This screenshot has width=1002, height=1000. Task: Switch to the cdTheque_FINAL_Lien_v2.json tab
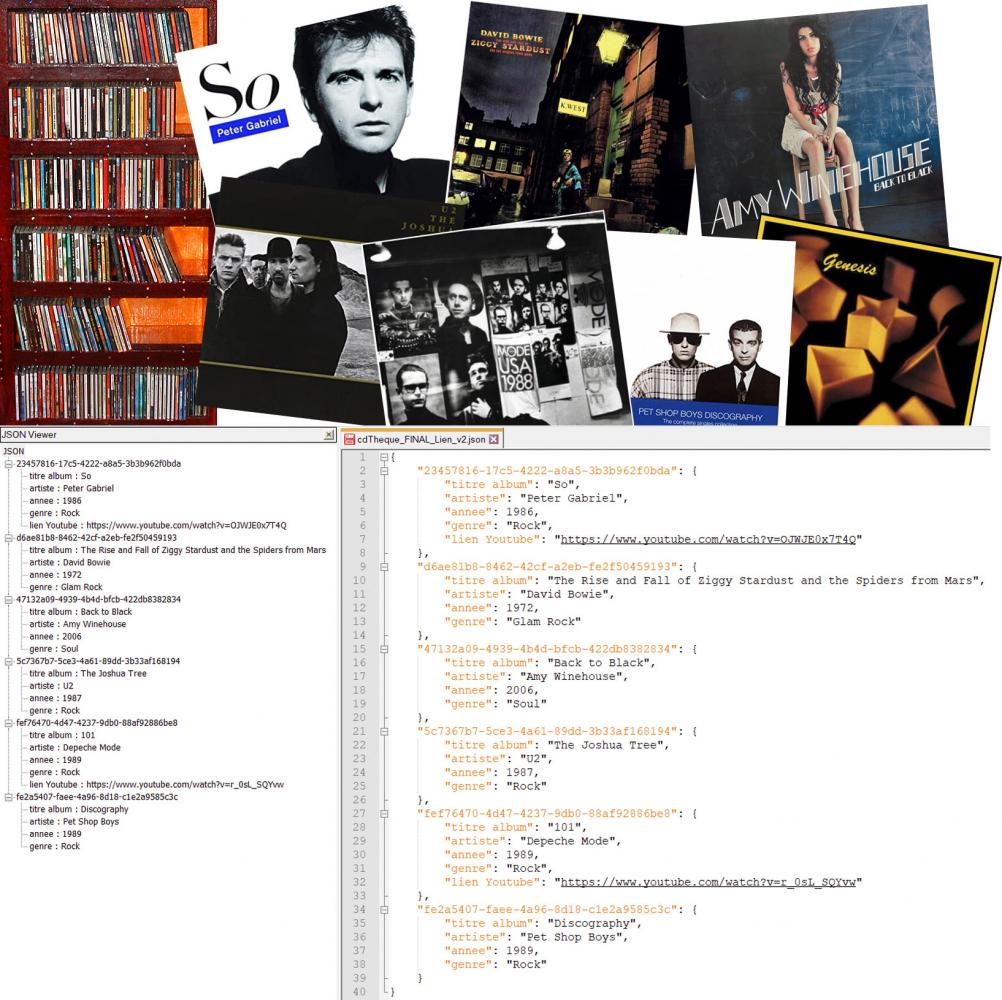(422, 439)
